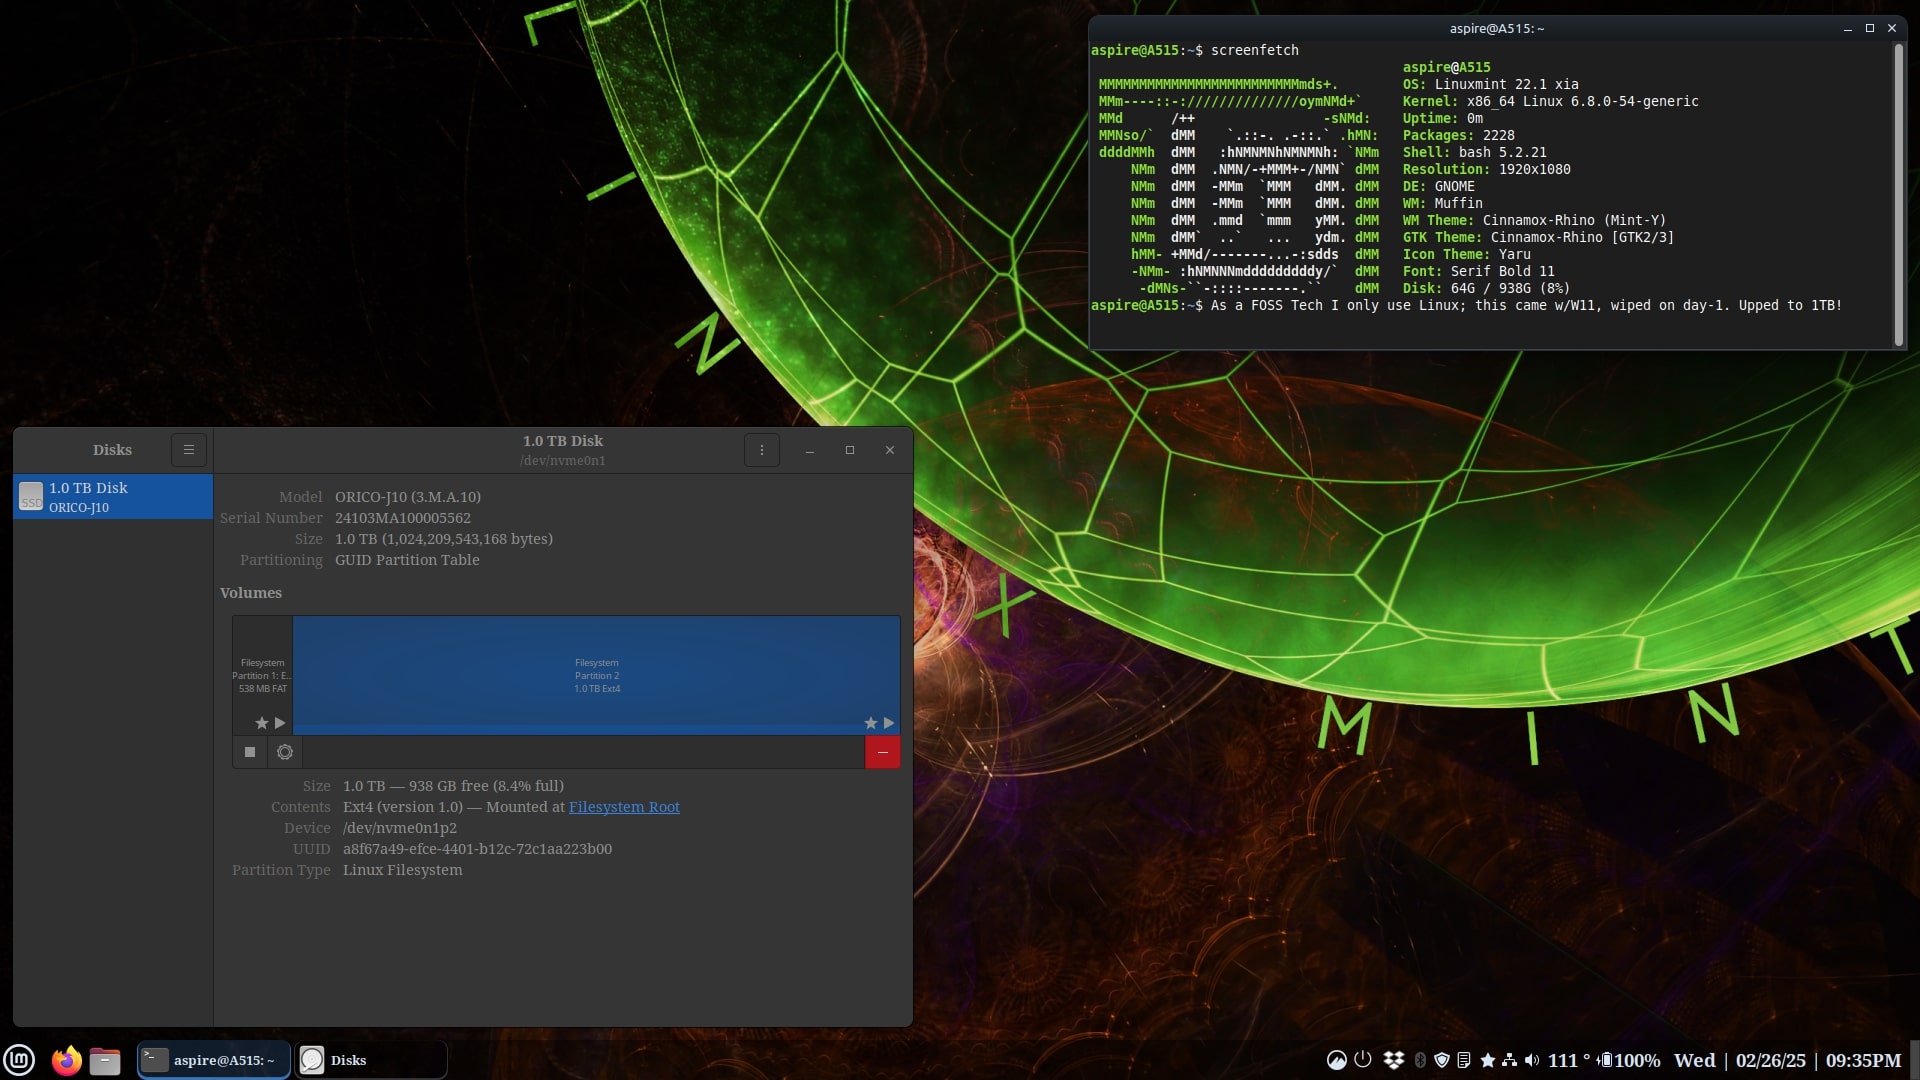Open the file manager panel launcher
The height and width of the screenshot is (1080, 1920).
point(105,1060)
